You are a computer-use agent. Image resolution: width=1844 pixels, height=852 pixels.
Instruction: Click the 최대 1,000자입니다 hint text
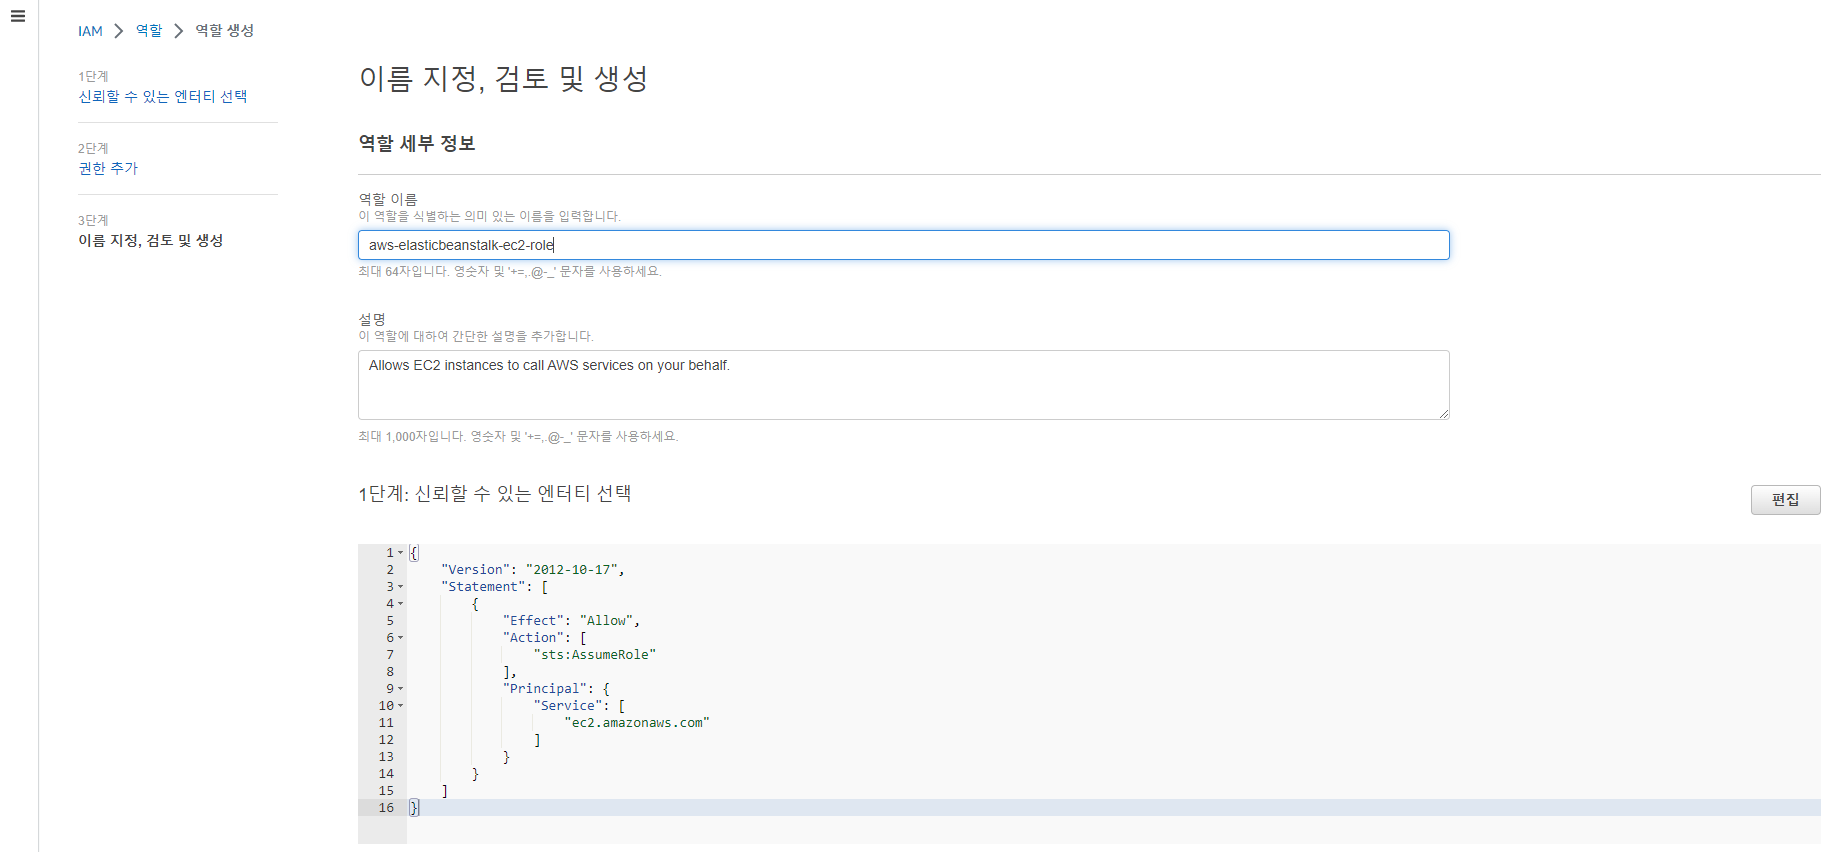coord(518,436)
